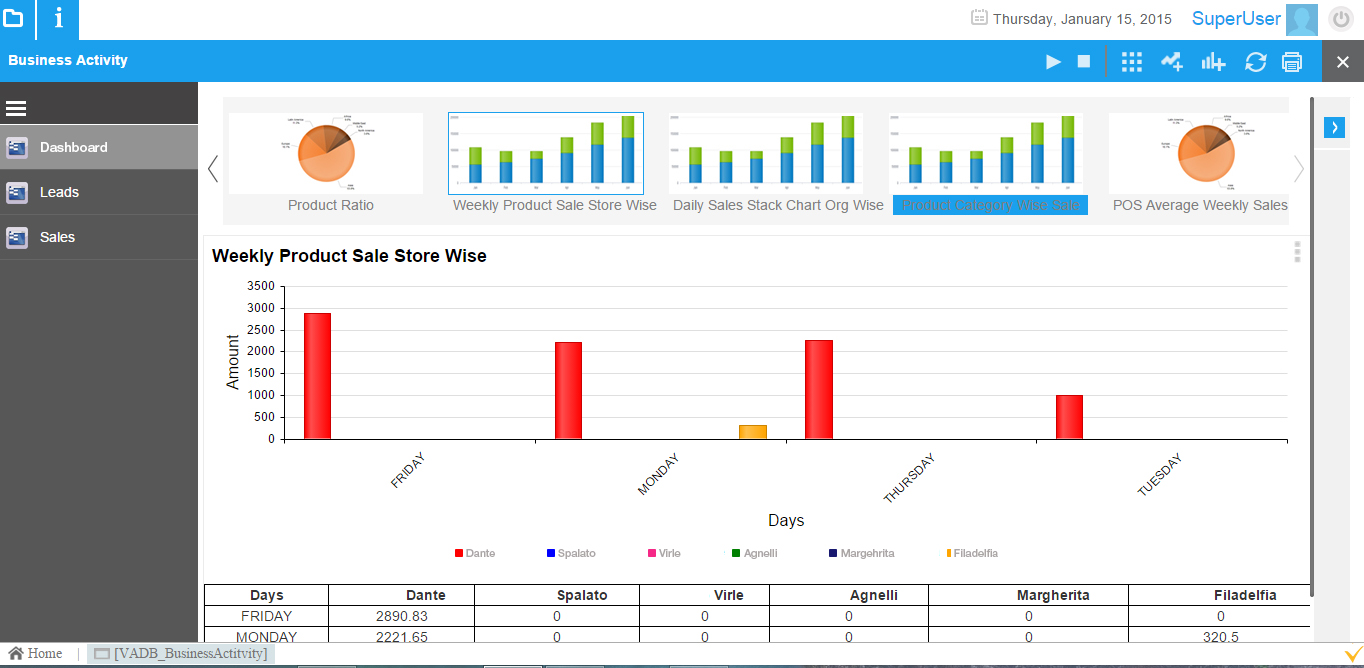Viewport: 1364px width, 668px height.
Task: Open the chart's three-dot options menu
Action: (1298, 252)
